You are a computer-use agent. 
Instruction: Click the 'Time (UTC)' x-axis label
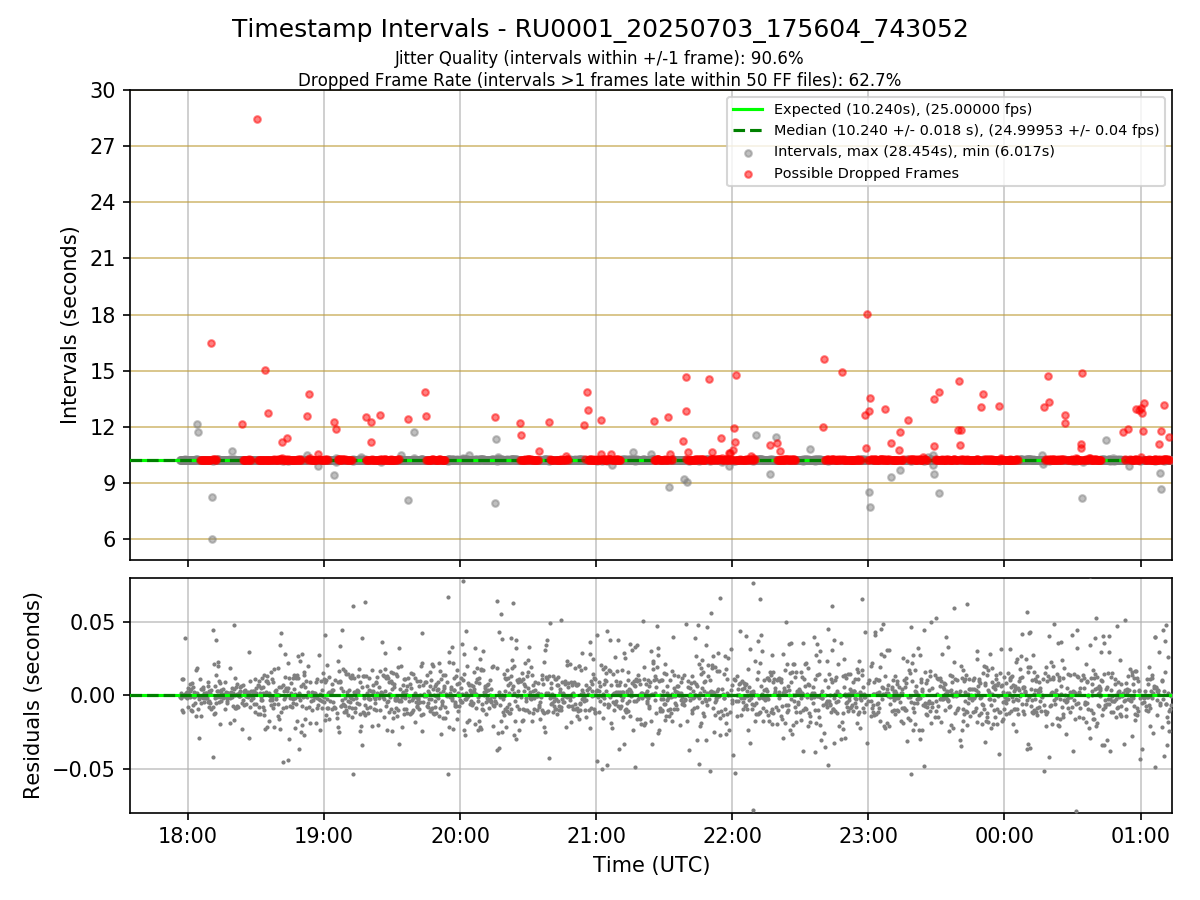(x=651, y=865)
